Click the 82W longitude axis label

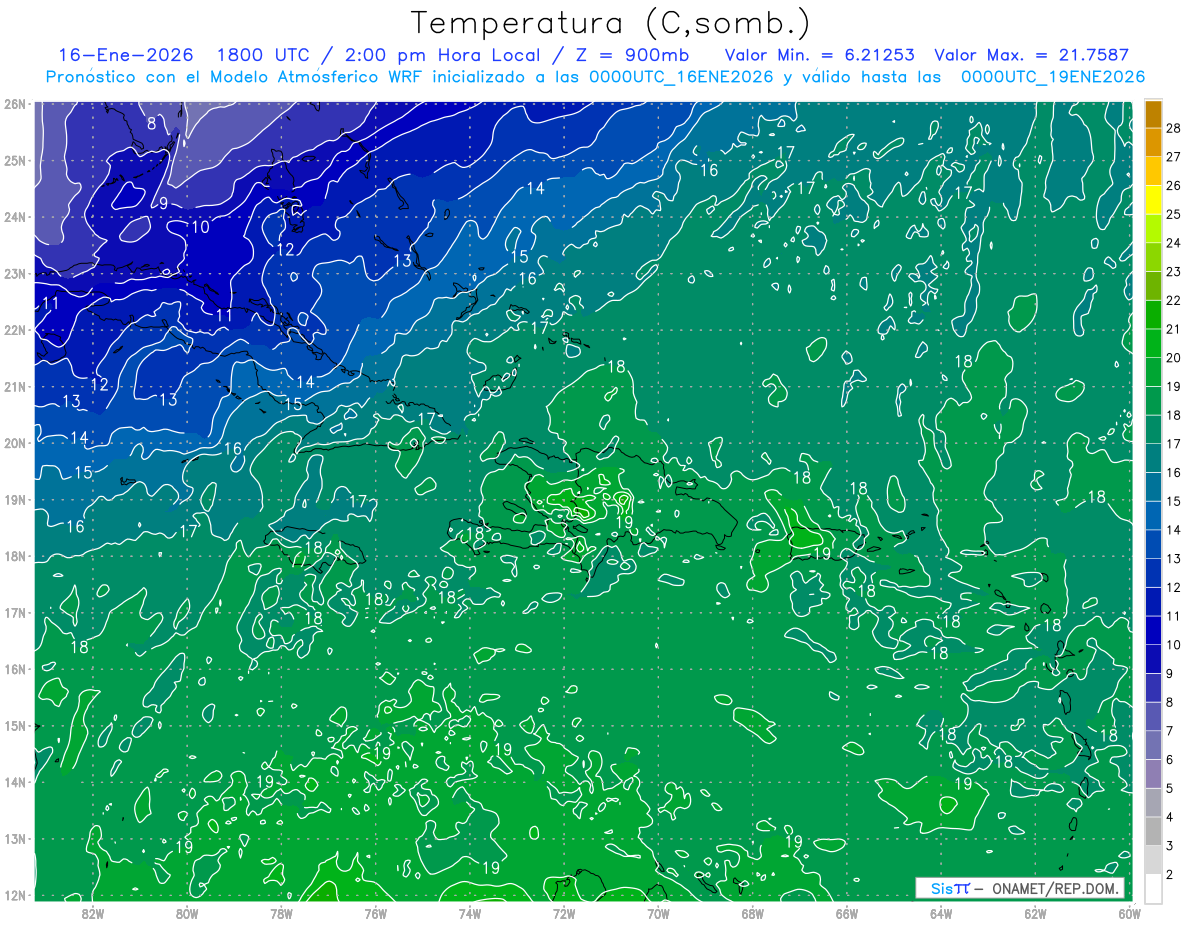[93, 912]
